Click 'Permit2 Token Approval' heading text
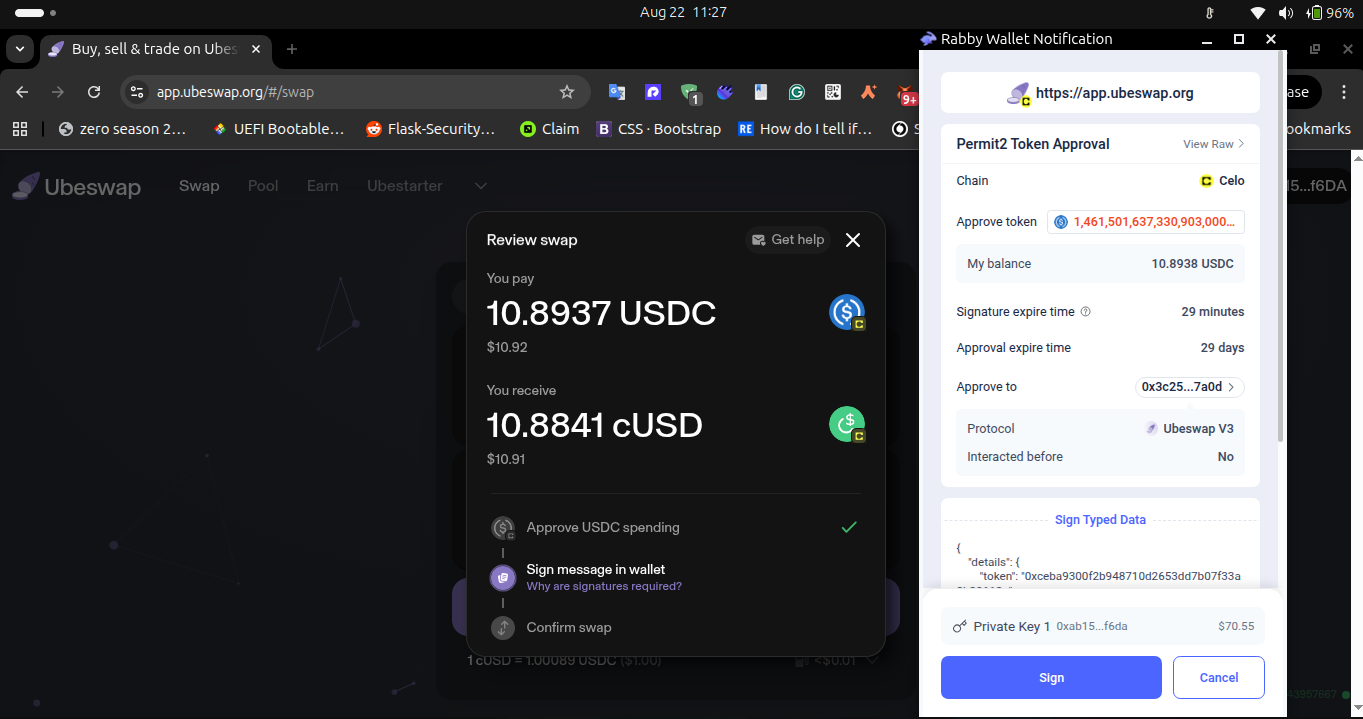 point(1033,144)
